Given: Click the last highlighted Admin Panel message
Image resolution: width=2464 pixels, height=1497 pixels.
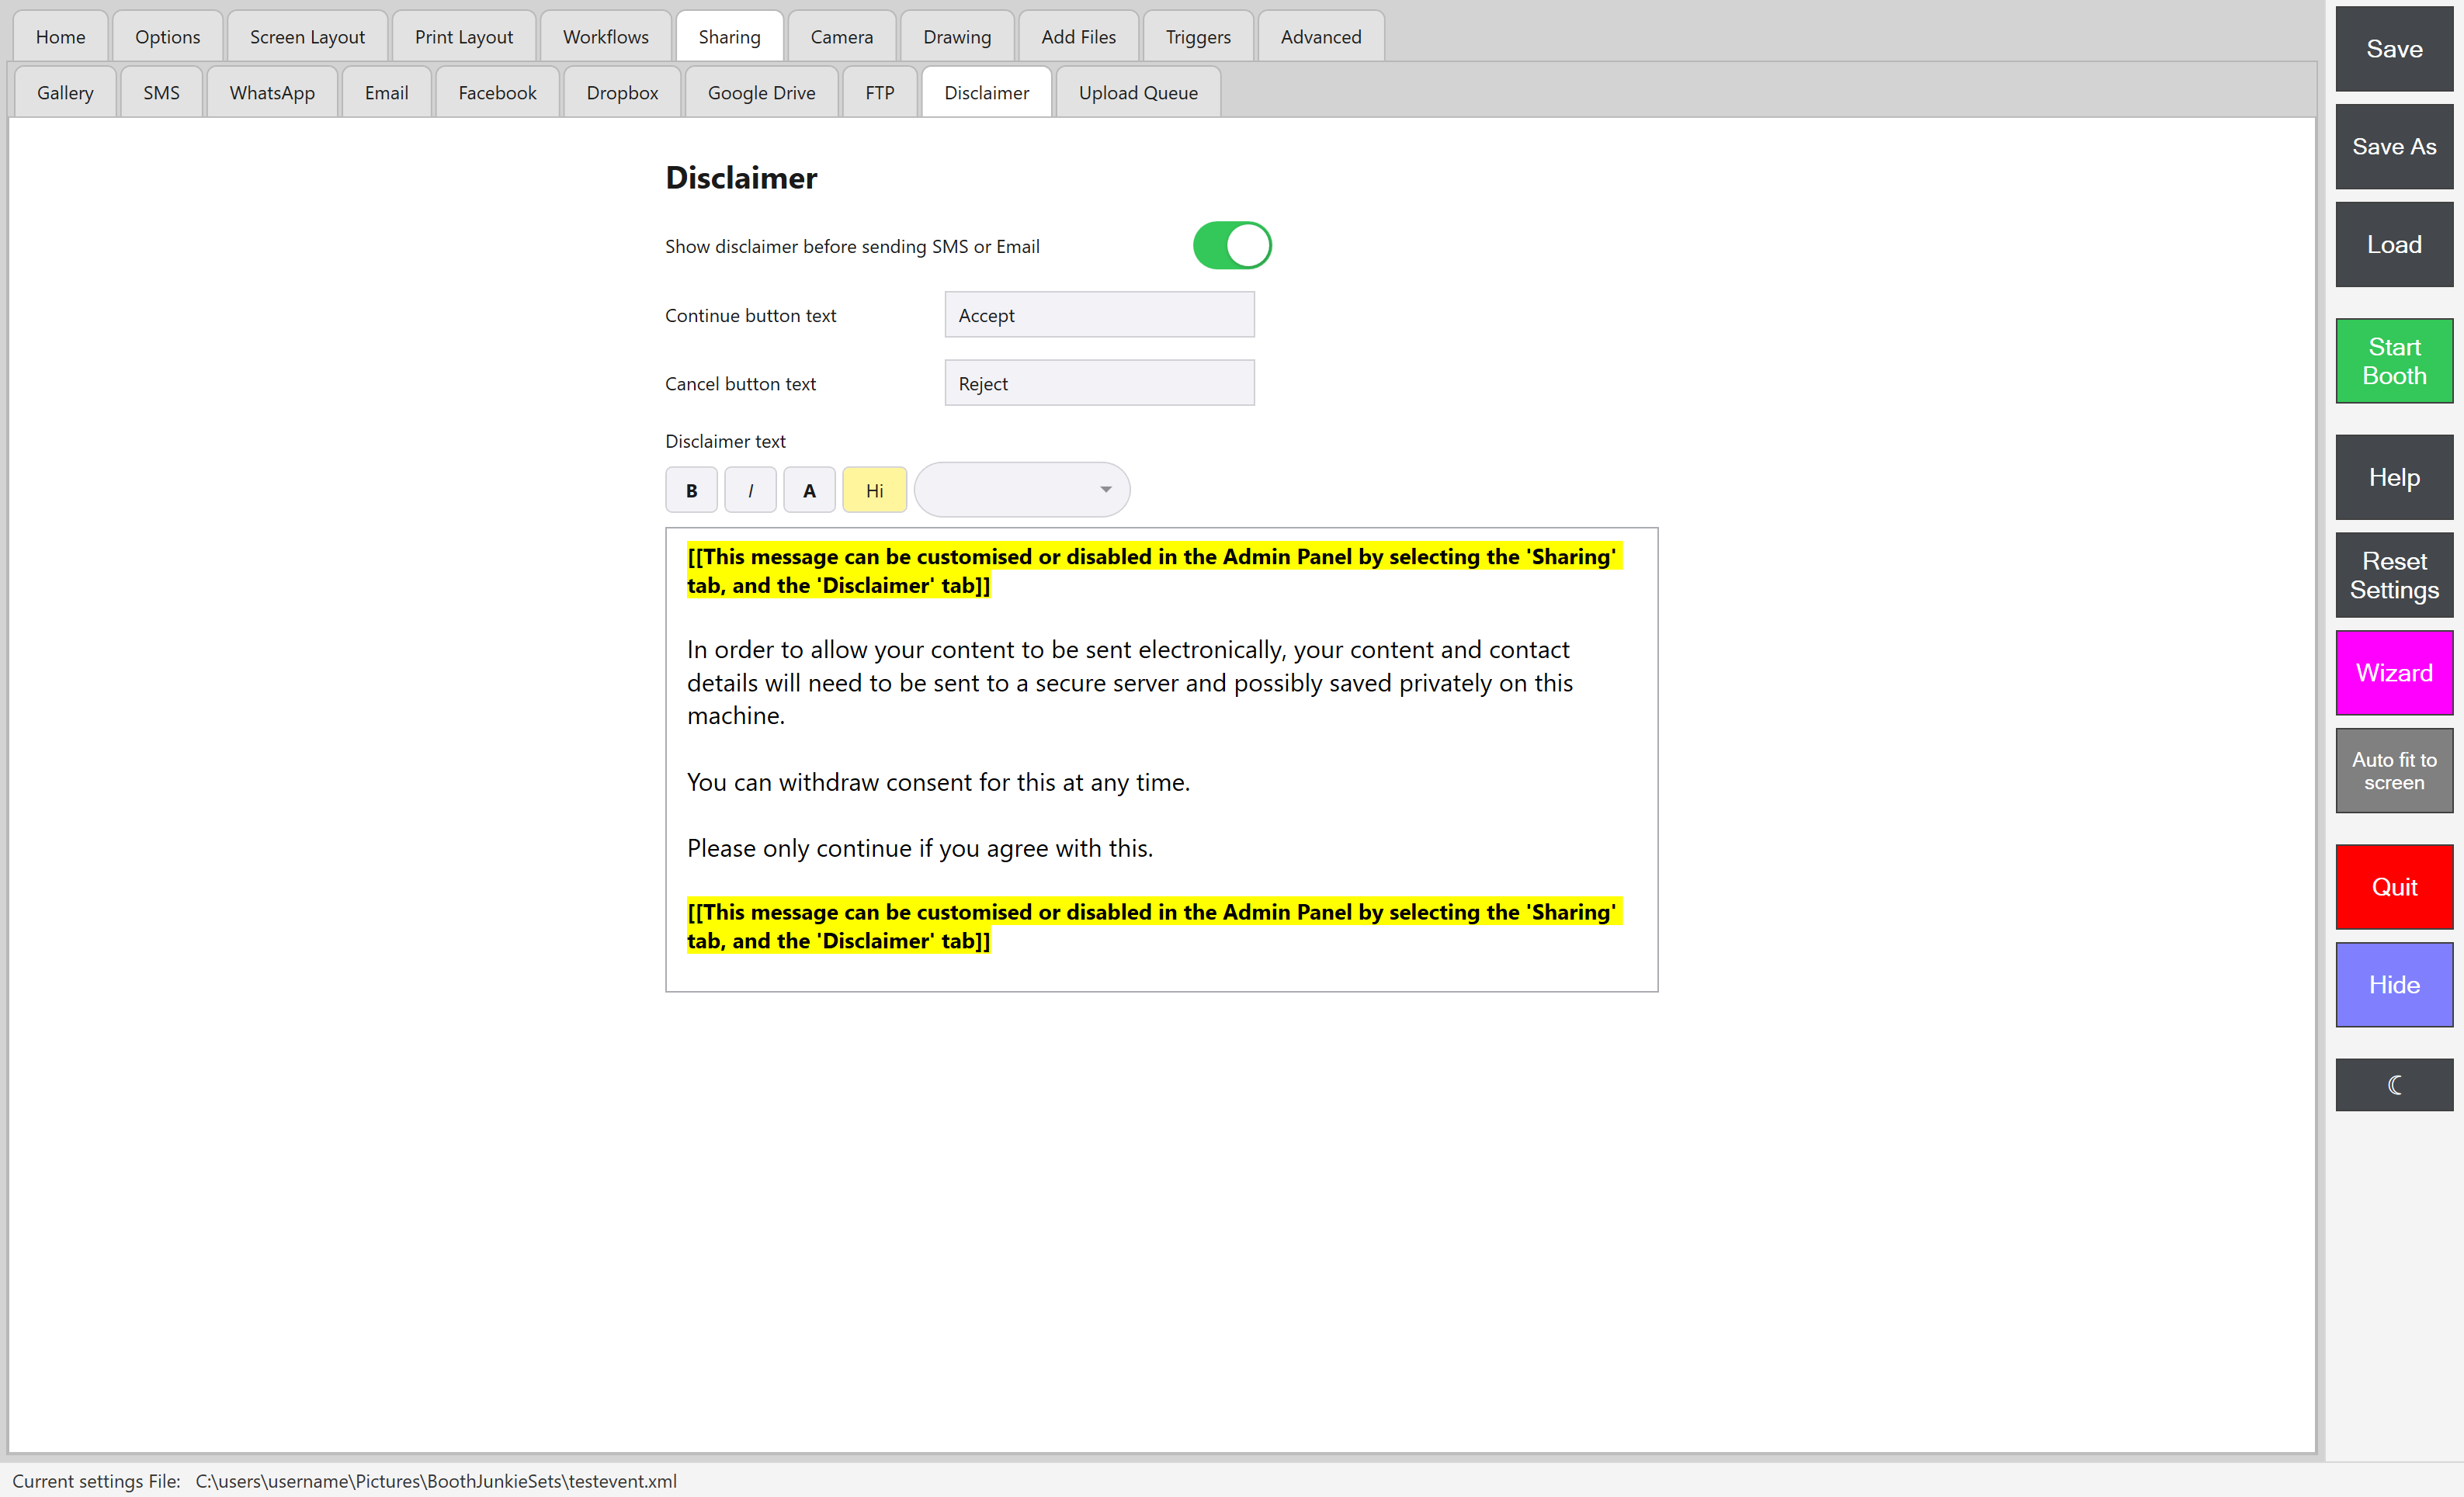Looking at the screenshot, I should tap(1153, 926).
